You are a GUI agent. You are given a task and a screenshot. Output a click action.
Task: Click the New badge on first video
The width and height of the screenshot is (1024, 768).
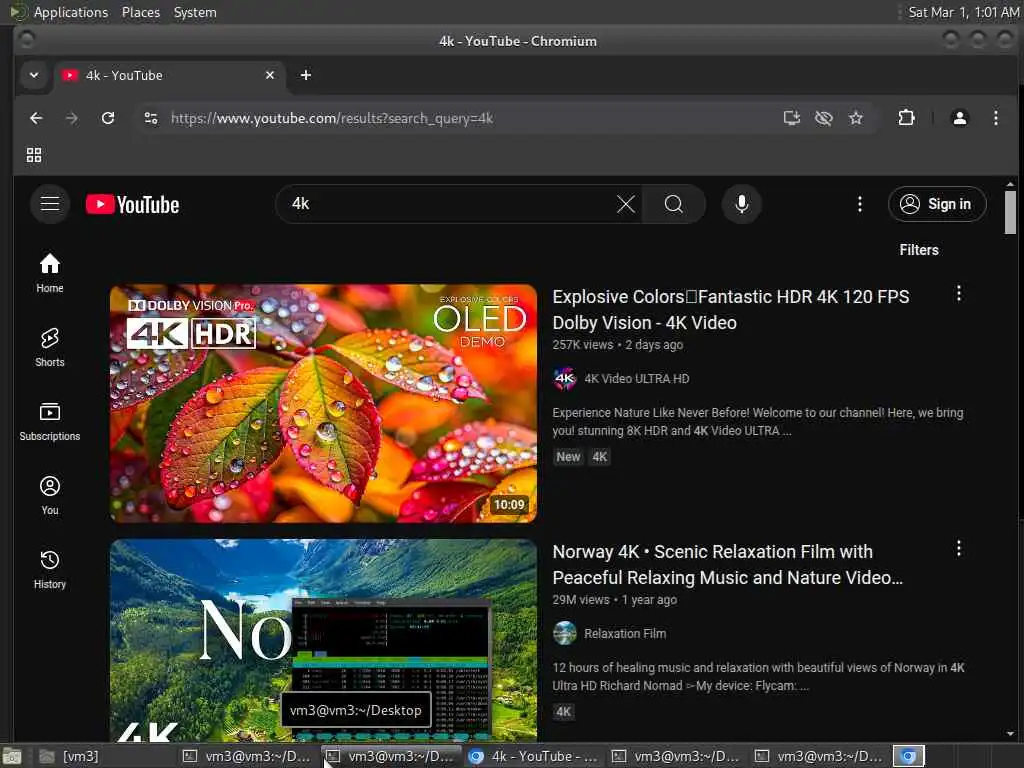(x=568, y=457)
